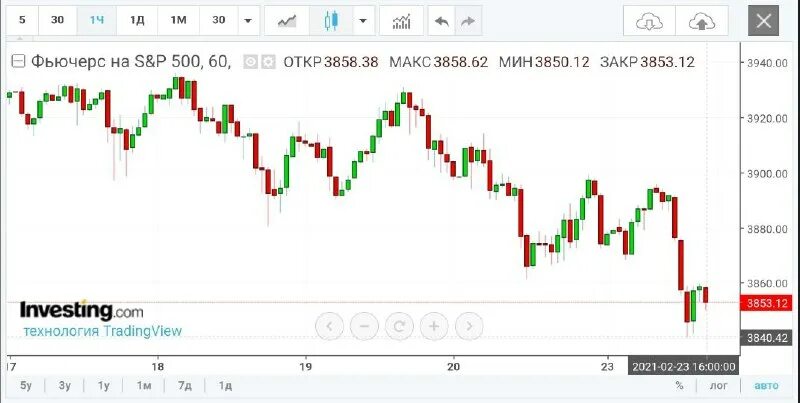Viewport: 800px width, 403px height.
Task: Click date label 18 on time axis
Action: [158, 366]
